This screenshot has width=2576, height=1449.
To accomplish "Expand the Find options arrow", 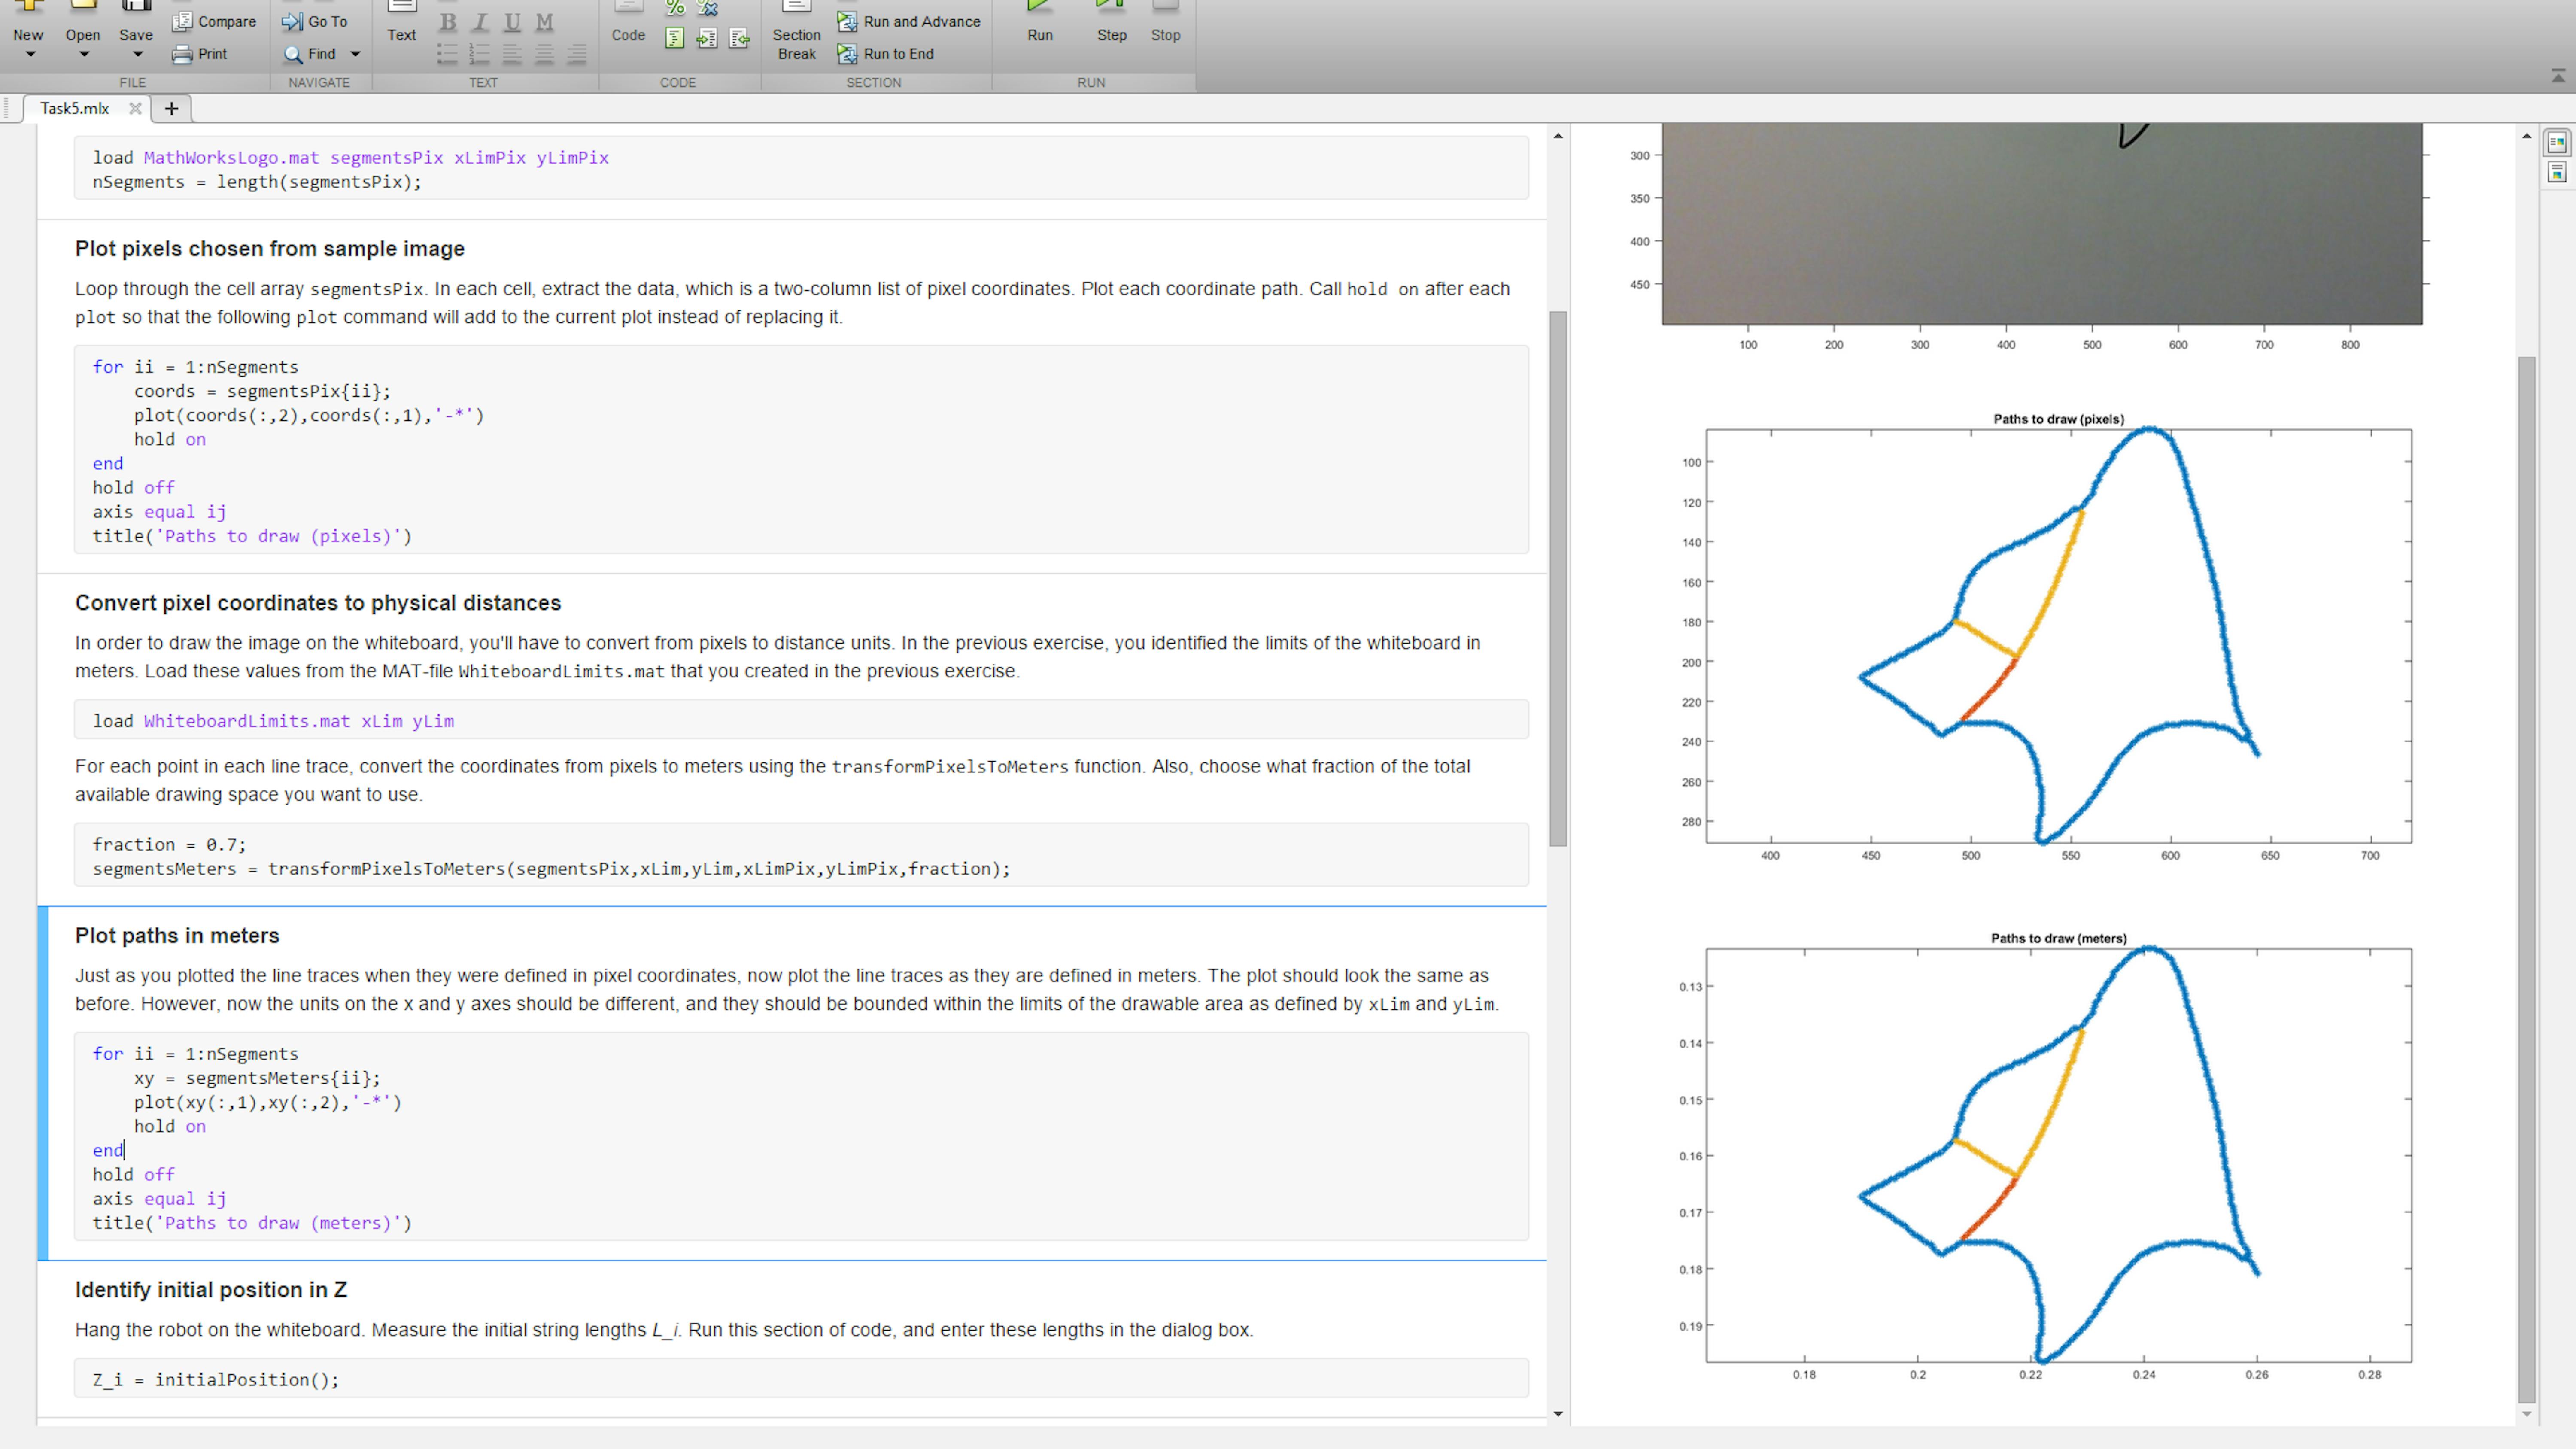I will pyautogui.click(x=355, y=54).
